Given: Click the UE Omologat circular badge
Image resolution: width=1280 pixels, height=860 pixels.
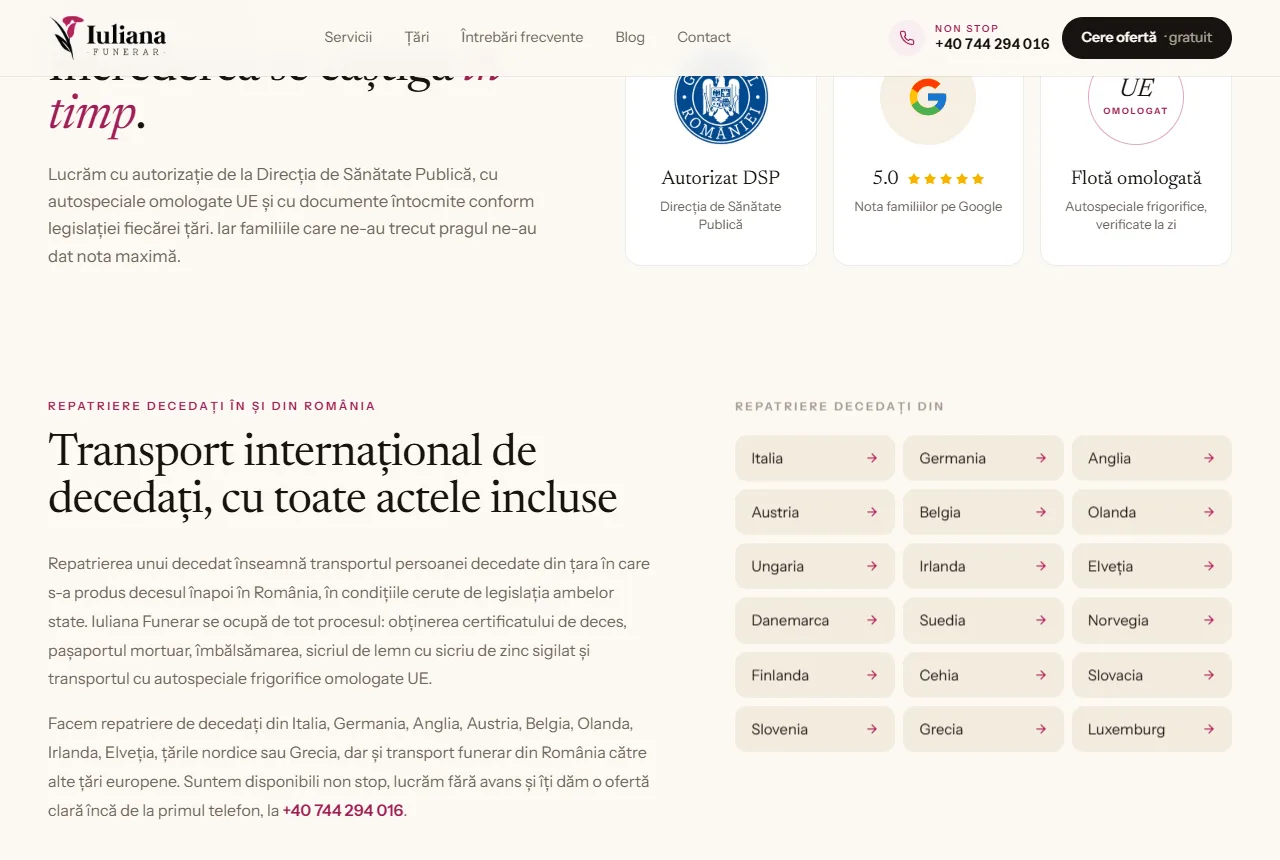Looking at the screenshot, I should (x=1136, y=98).
